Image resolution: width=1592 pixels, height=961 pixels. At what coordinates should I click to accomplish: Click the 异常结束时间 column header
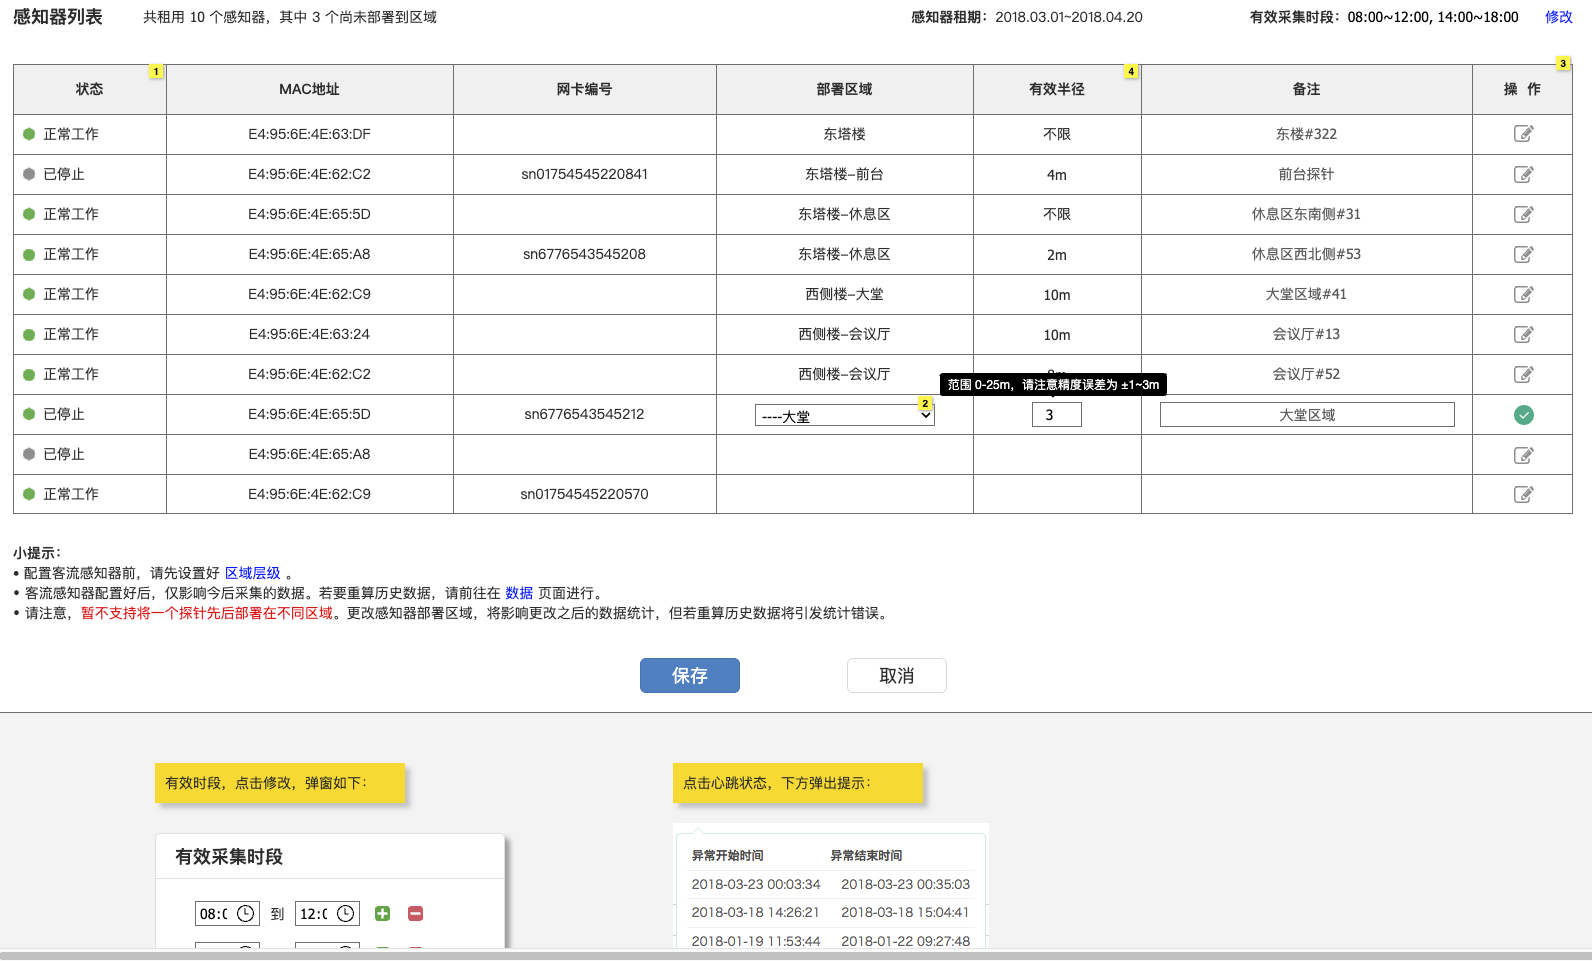click(867, 855)
